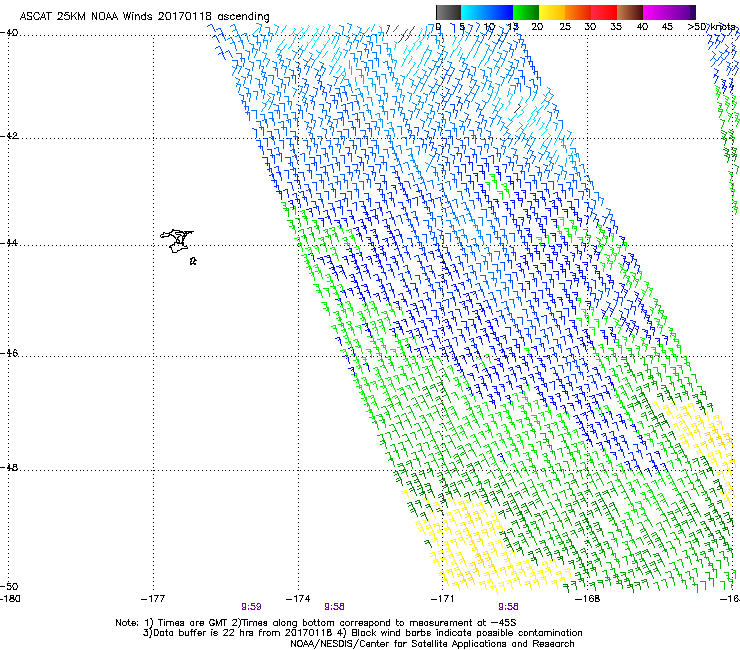Click the '30' legend scale label
The image size is (740, 650).
pos(590,26)
